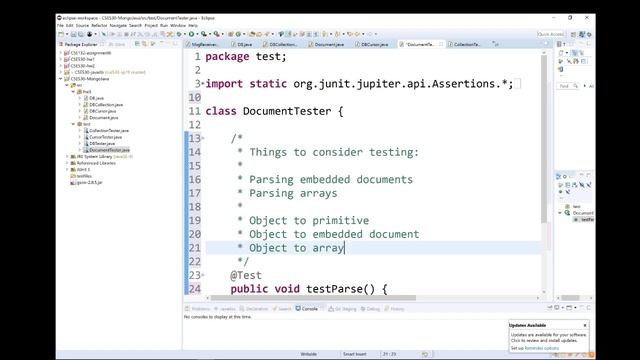Switch to the CollectionTe... editor tab
The image size is (640, 360).
[x=467, y=44]
